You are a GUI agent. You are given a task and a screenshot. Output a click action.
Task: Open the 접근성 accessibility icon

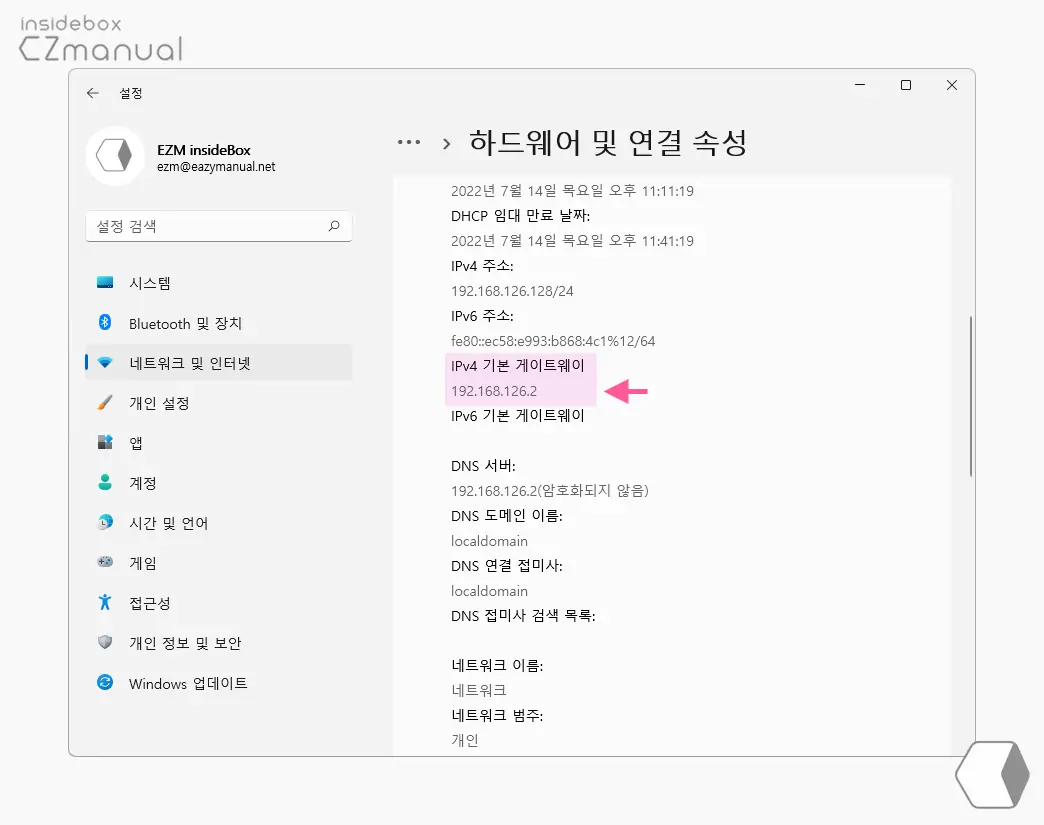(105, 603)
